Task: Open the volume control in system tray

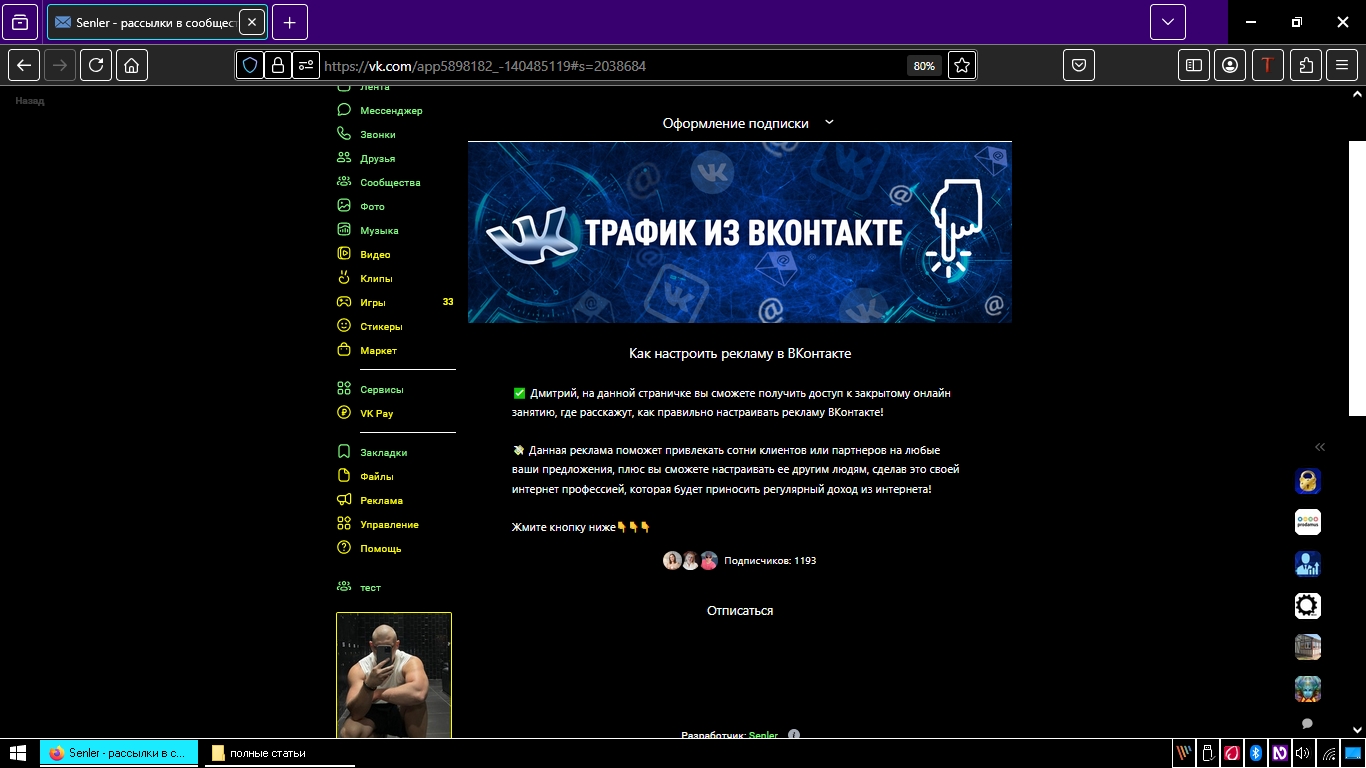Action: pos(1303,753)
